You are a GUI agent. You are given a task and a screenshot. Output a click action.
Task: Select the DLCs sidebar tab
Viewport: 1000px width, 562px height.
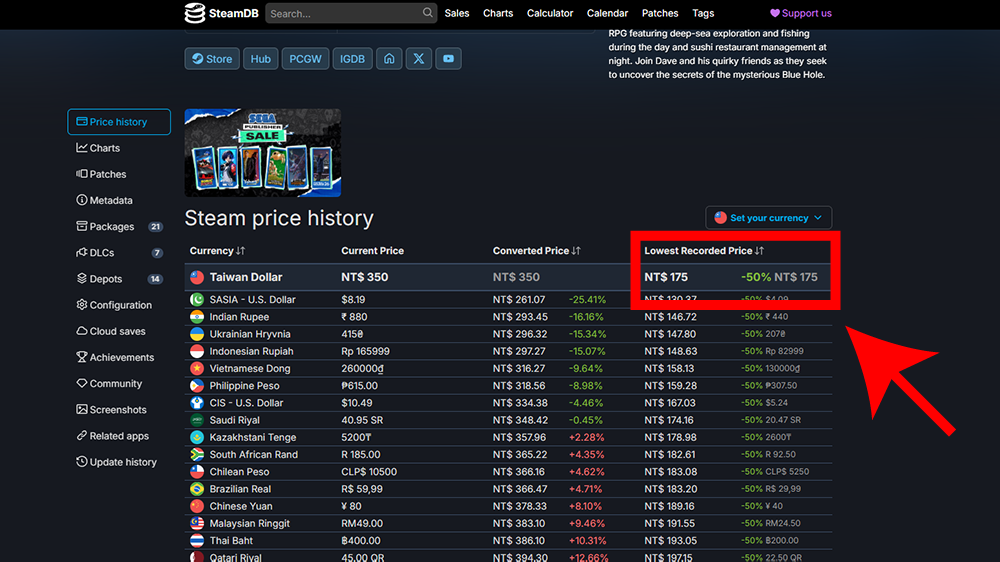pyautogui.click(x=119, y=253)
